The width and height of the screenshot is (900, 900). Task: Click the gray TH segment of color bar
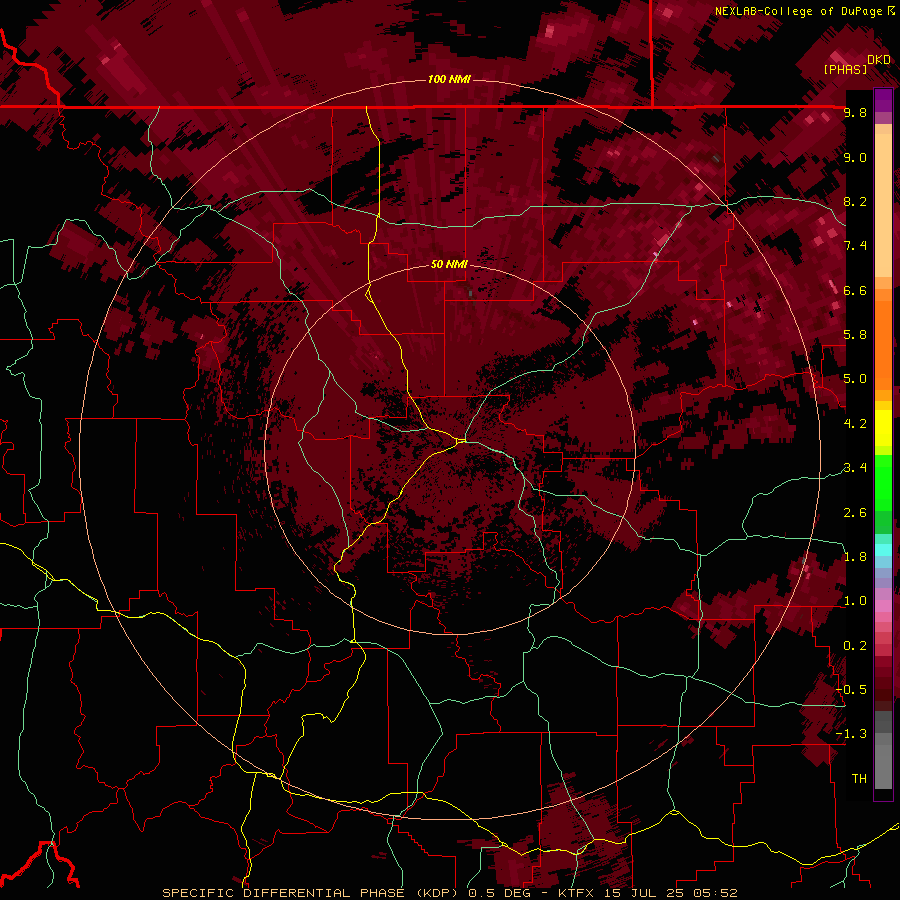[883, 750]
